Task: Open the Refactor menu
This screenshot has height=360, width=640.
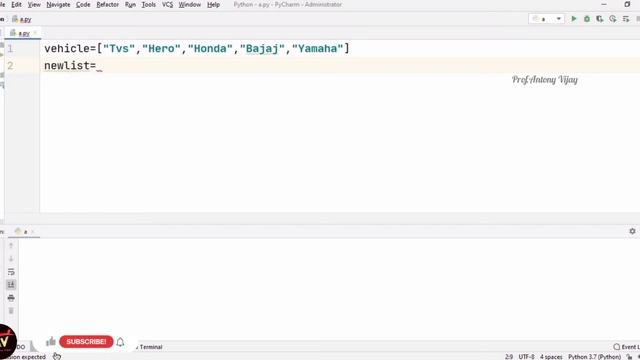Action: pyautogui.click(x=107, y=4)
